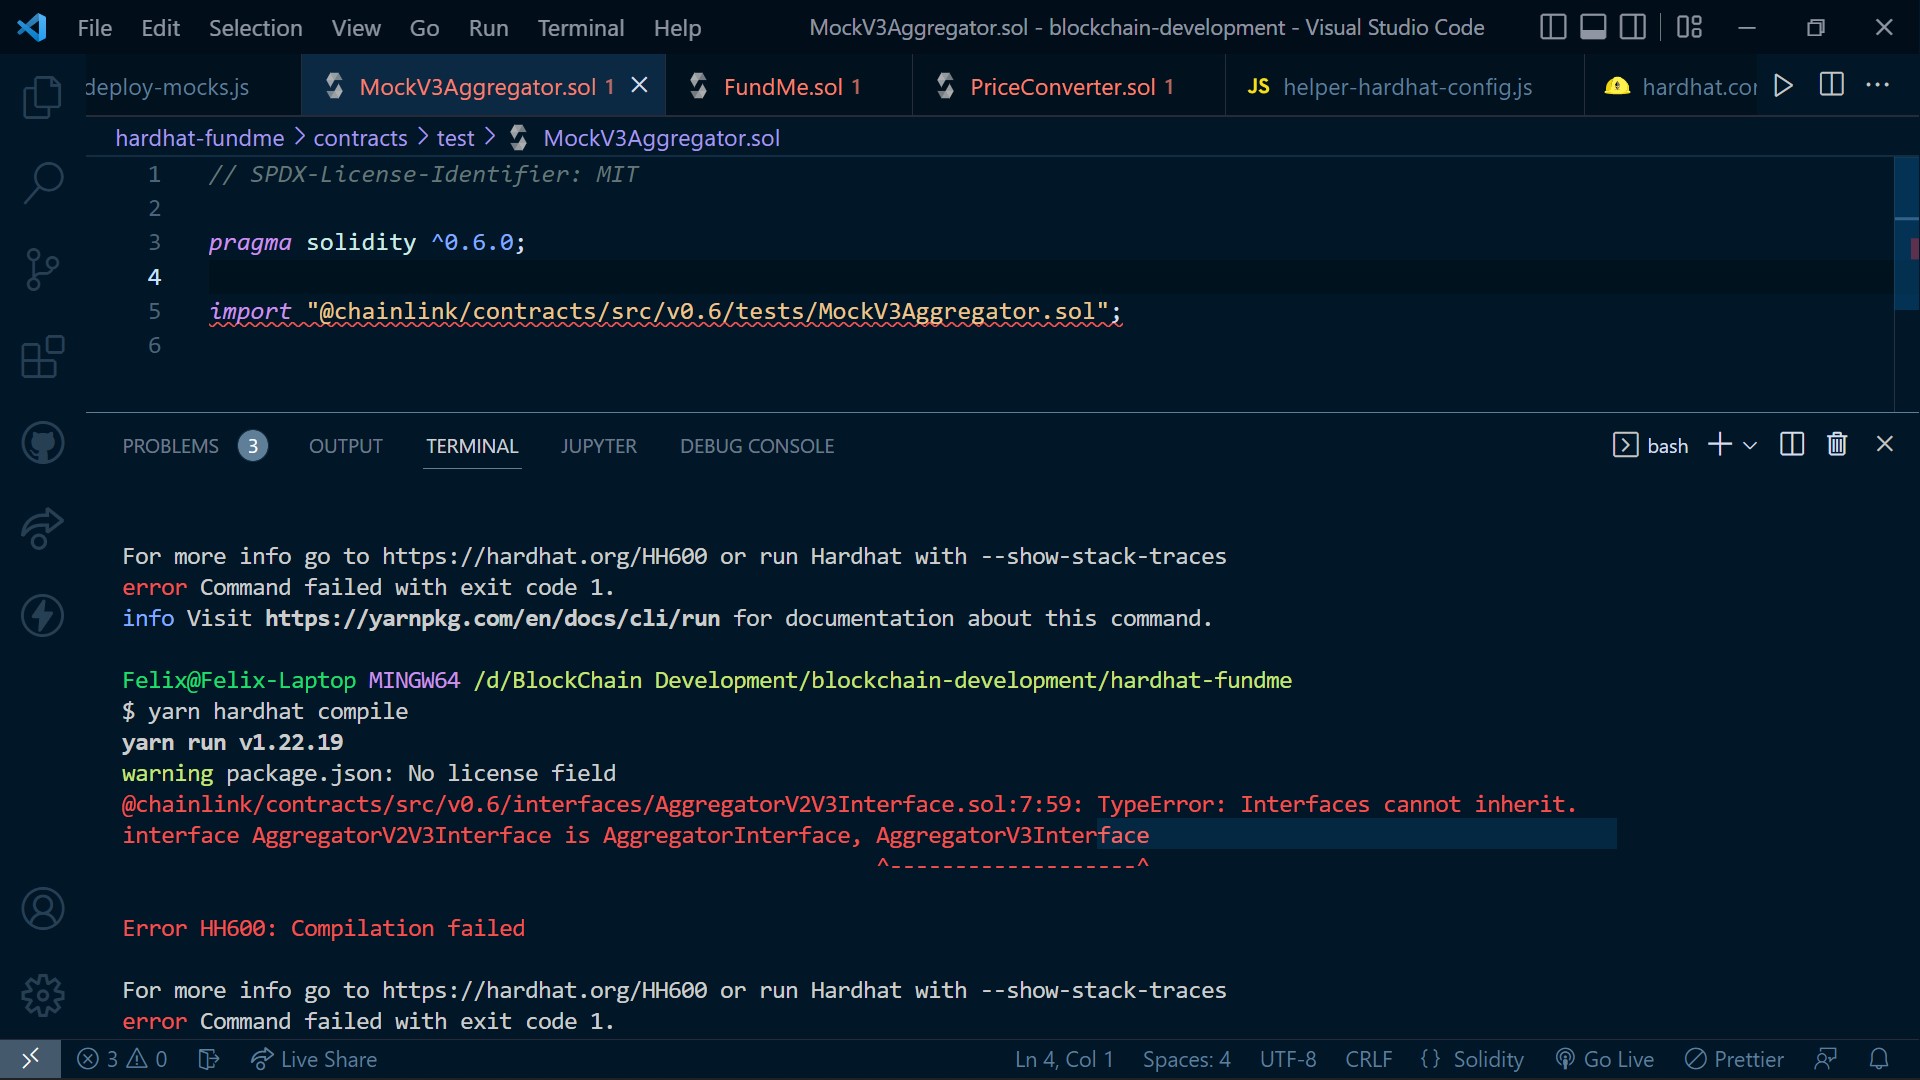This screenshot has height=1080, width=1920.
Task: Open the Explorer view in activity bar
Action: tap(42, 97)
